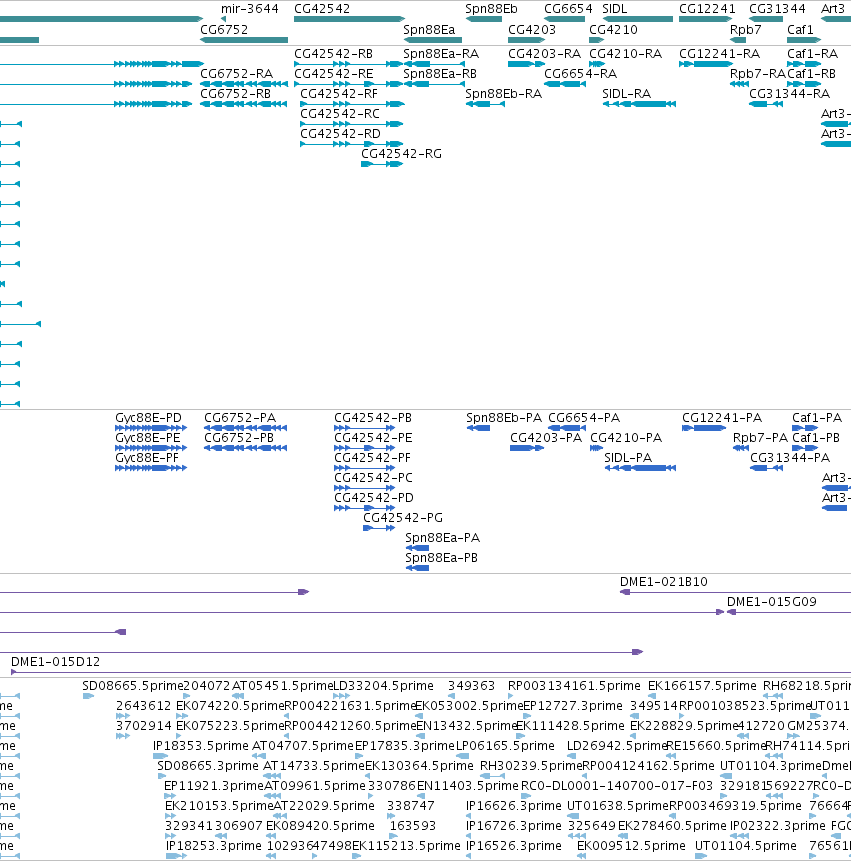Viewport: 851px width, 861px height.
Task: Click BAC clone DME1-021B10
Action: click(x=664, y=582)
